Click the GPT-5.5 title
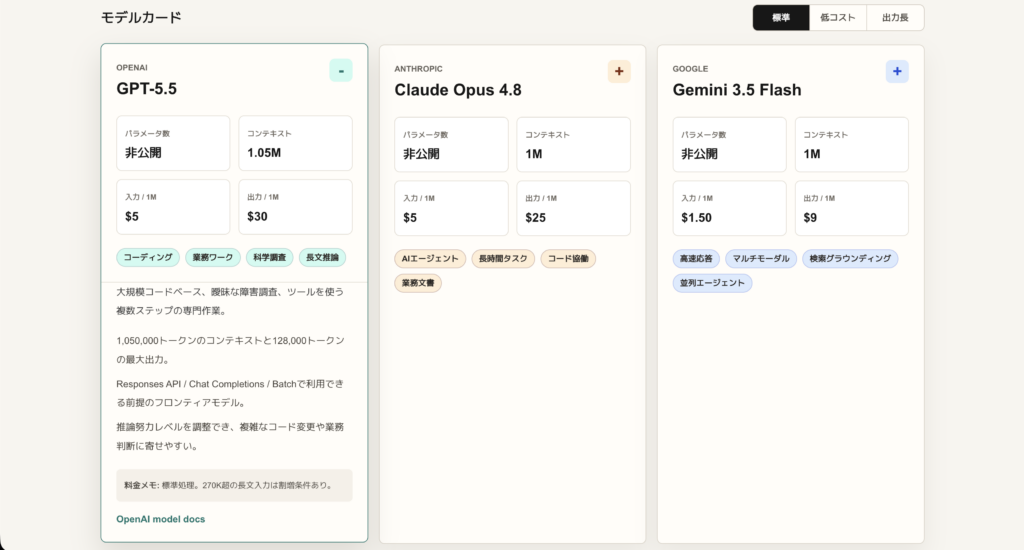This screenshot has height=550, width=1024. (x=147, y=89)
